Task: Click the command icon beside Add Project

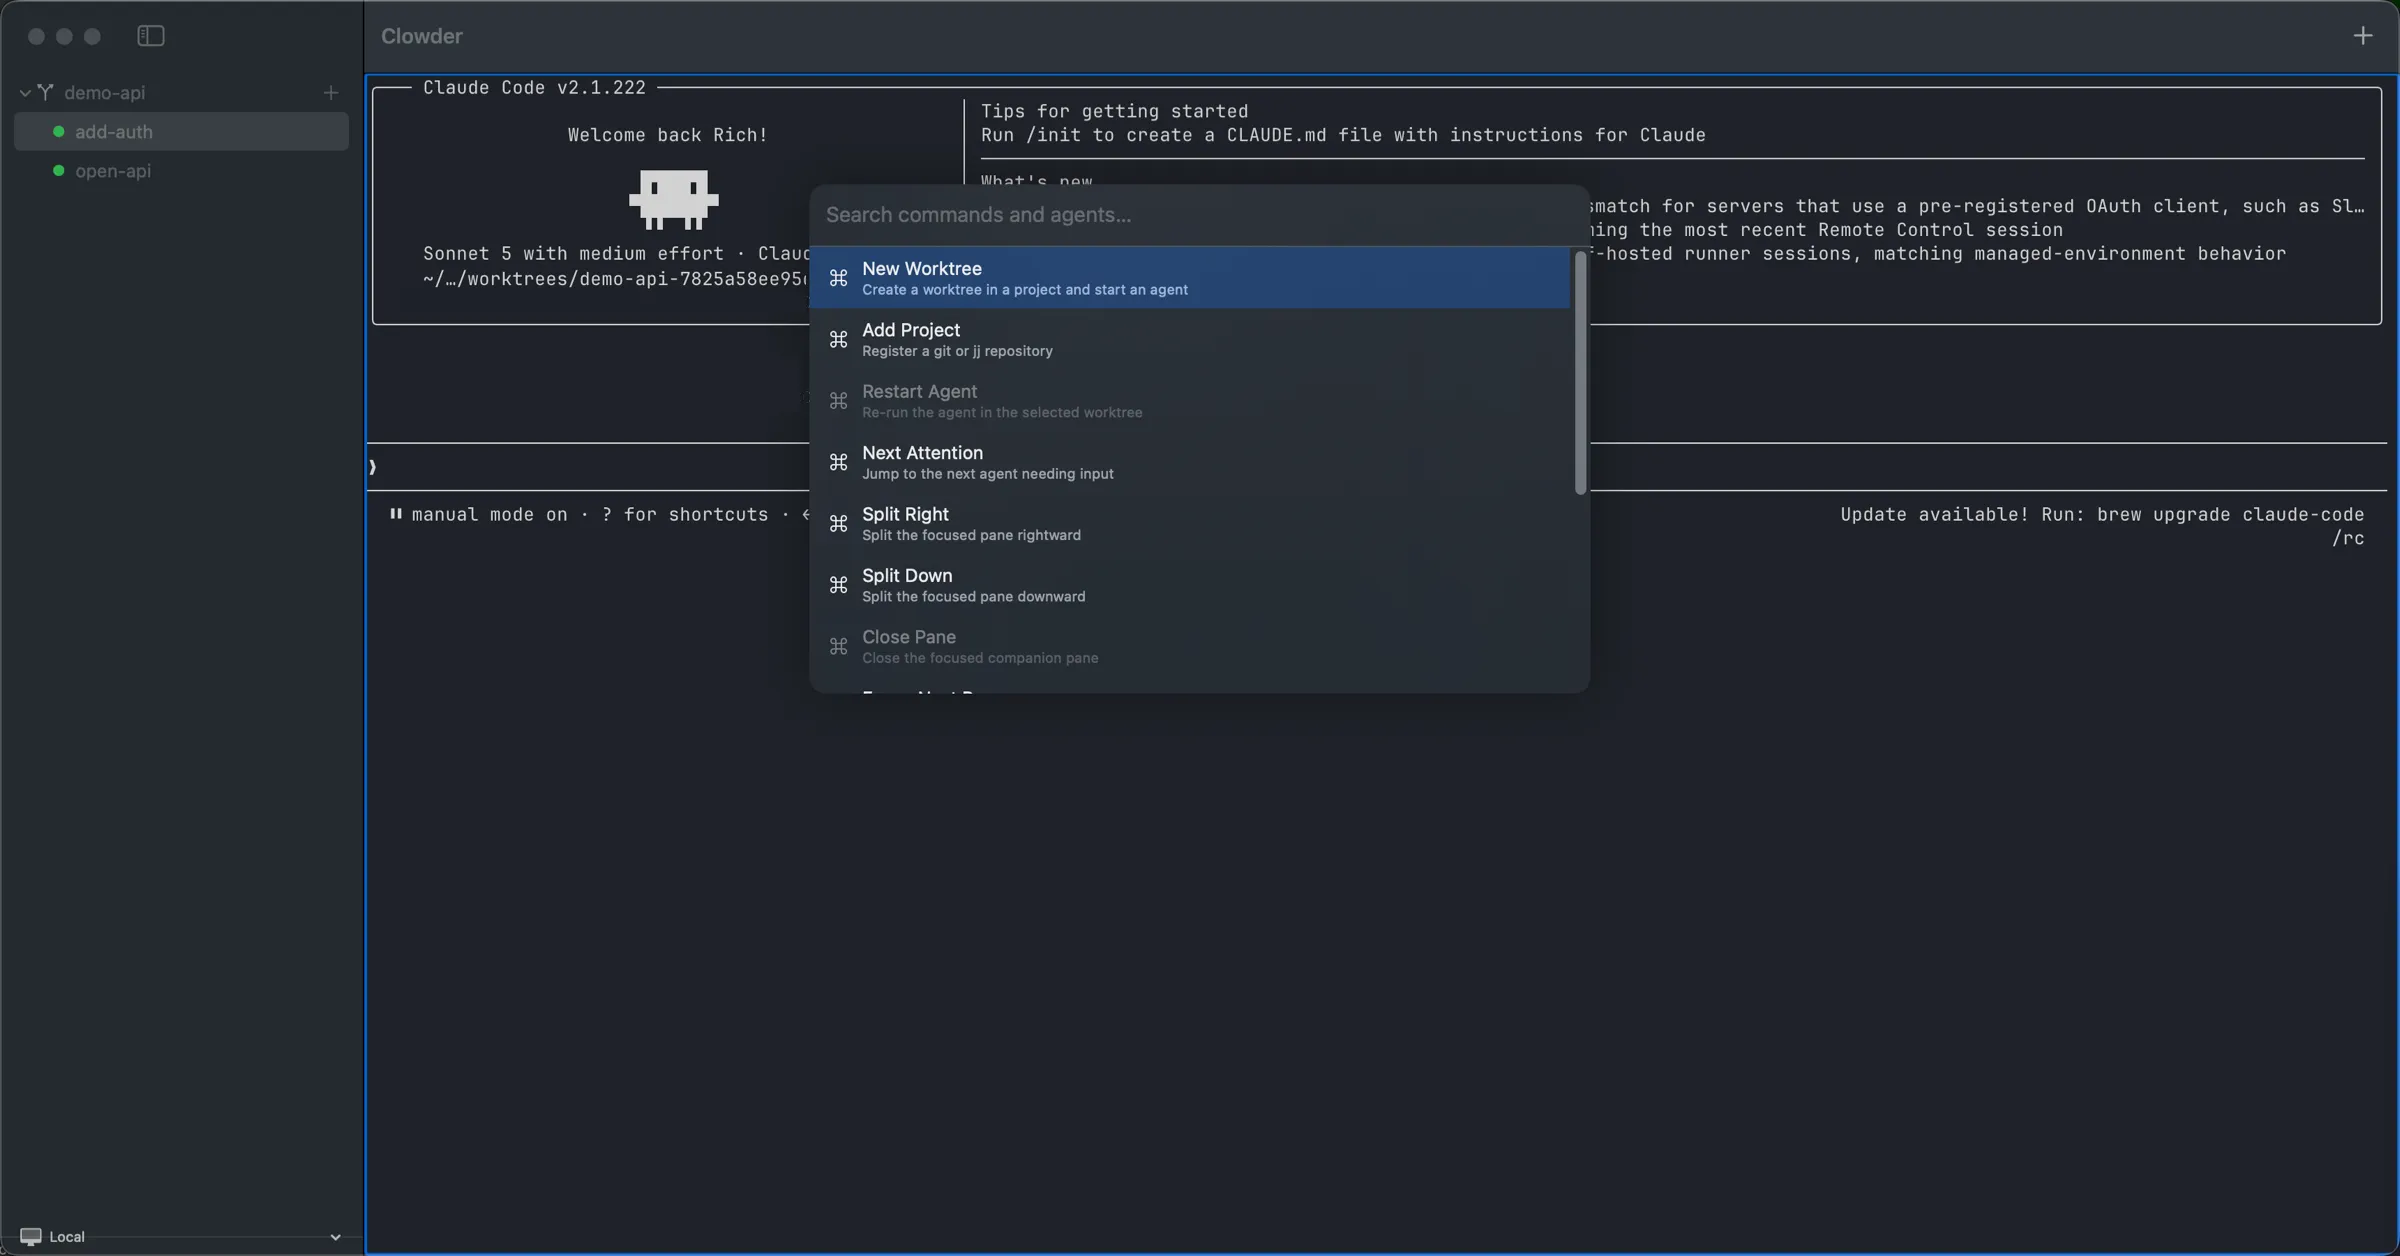Action: (x=838, y=340)
